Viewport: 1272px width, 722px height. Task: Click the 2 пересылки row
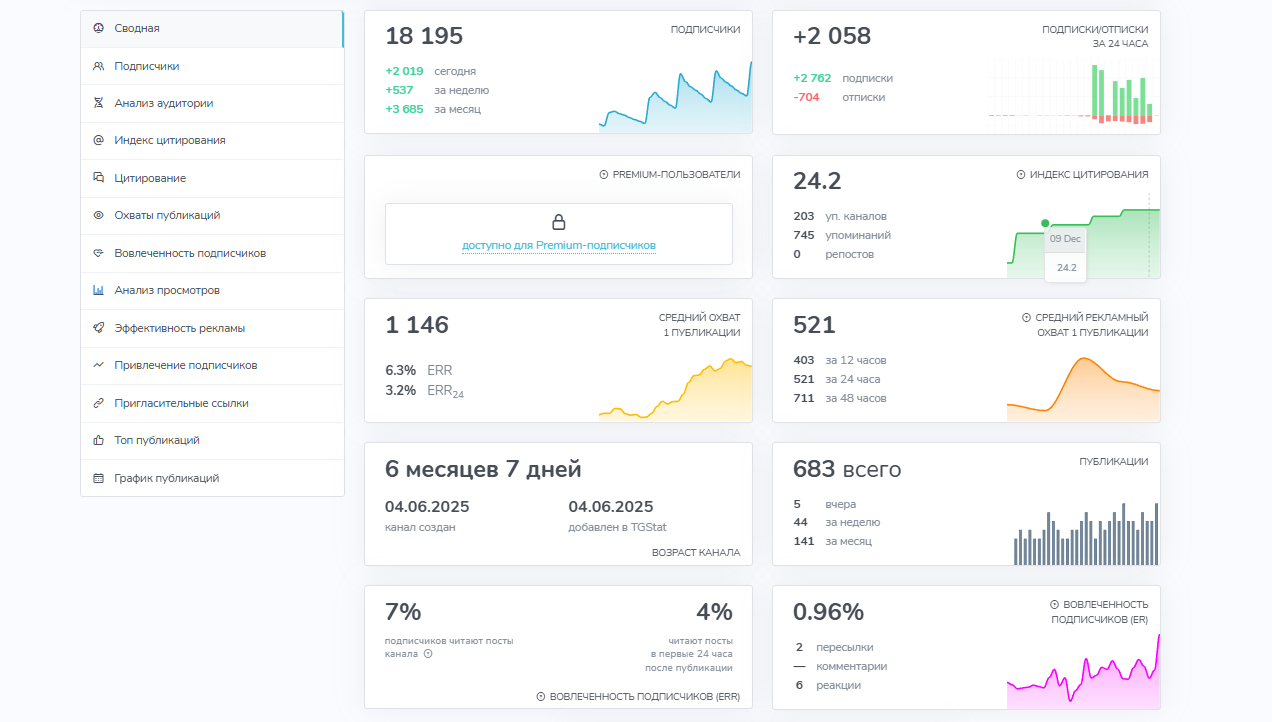click(834, 647)
